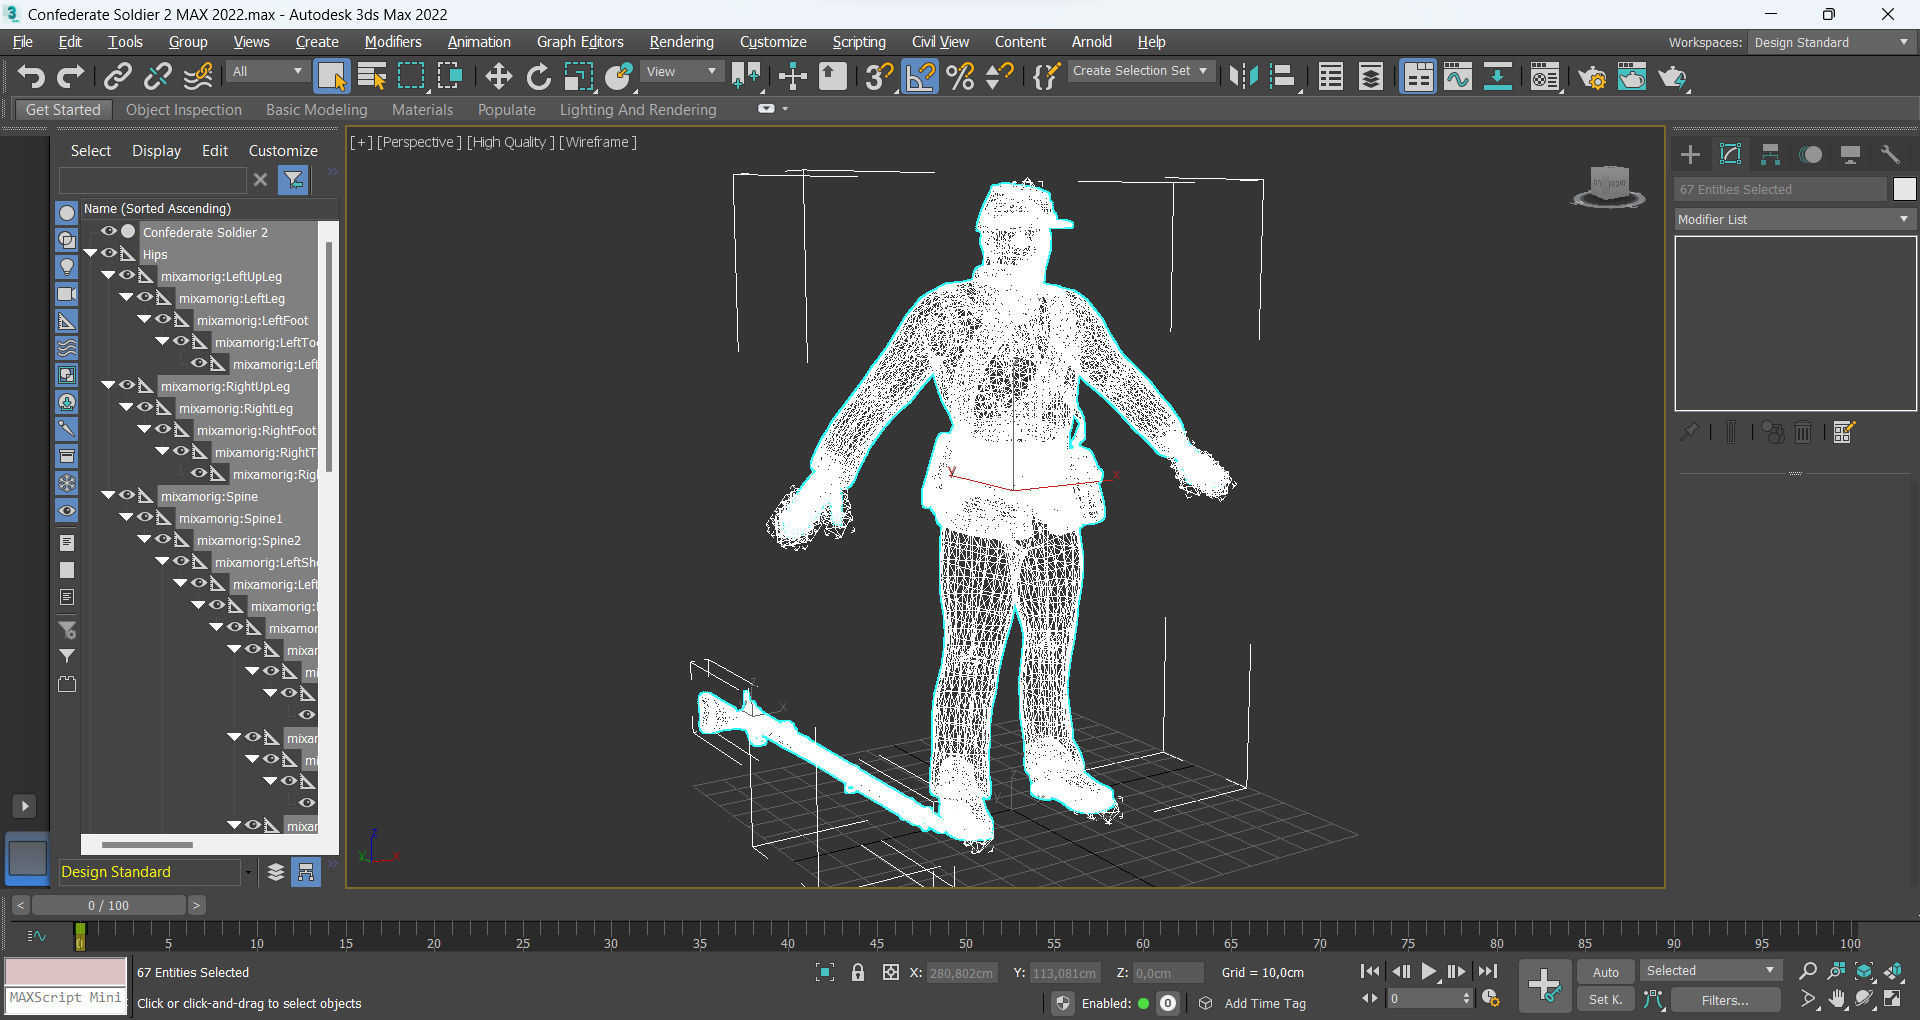Click the Set K. button
Viewport: 1920px width, 1020px height.
click(x=1605, y=1000)
